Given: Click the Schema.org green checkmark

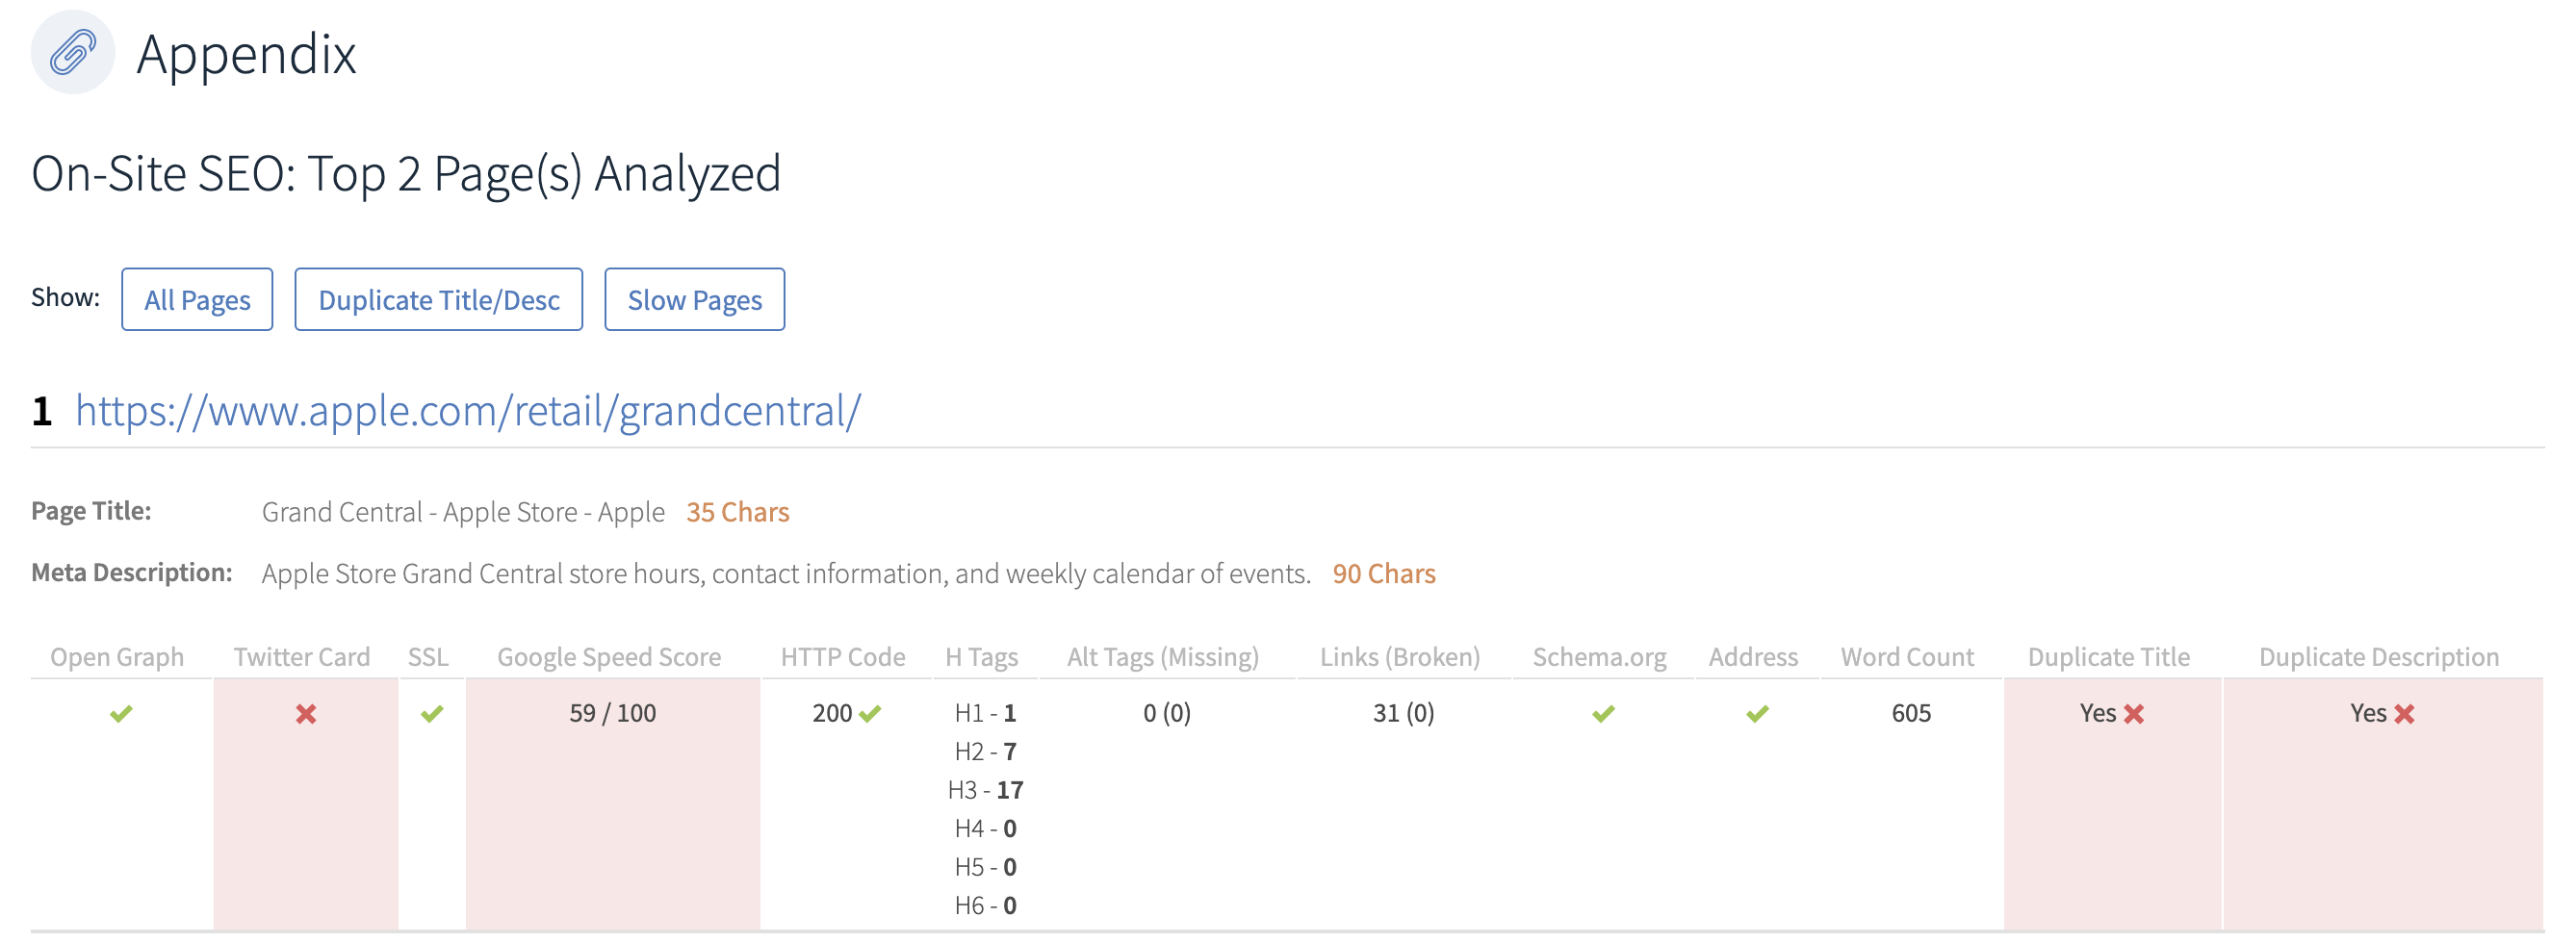Looking at the screenshot, I should point(1604,714).
